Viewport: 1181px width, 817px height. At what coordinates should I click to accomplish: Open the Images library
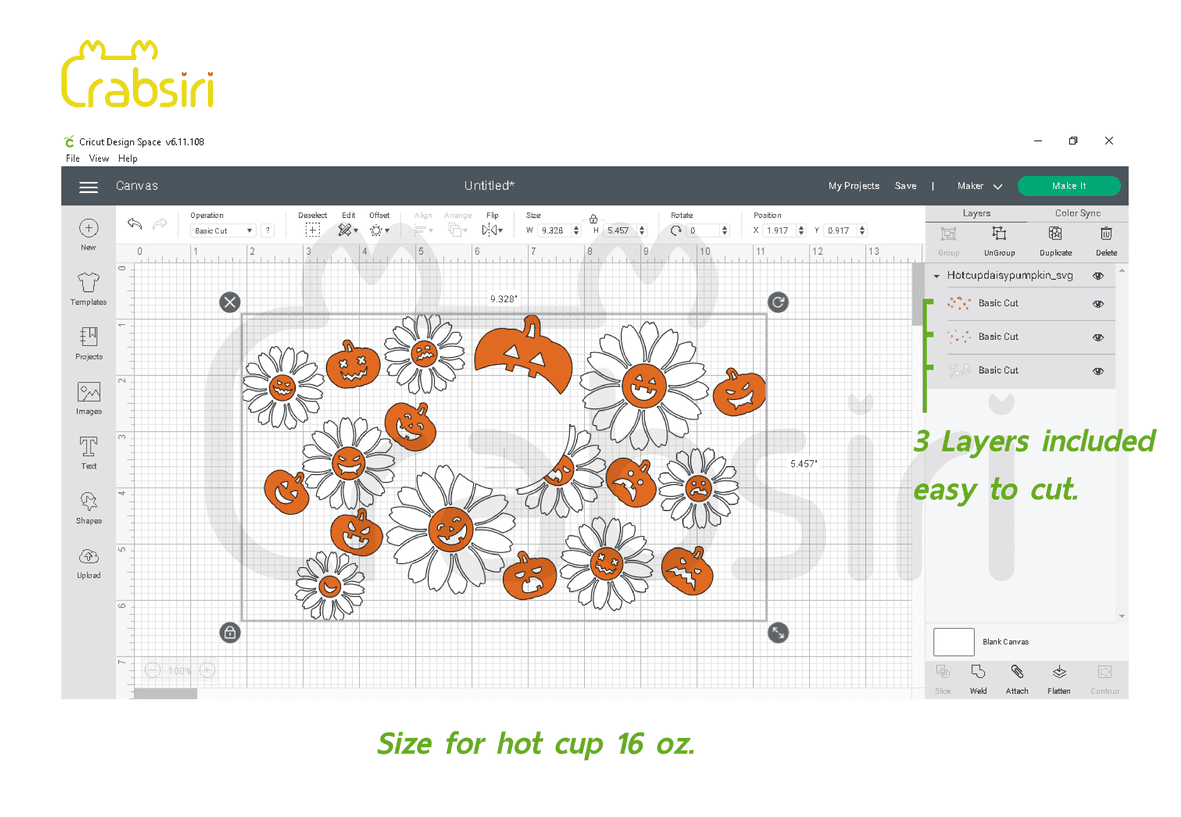coord(88,393)
